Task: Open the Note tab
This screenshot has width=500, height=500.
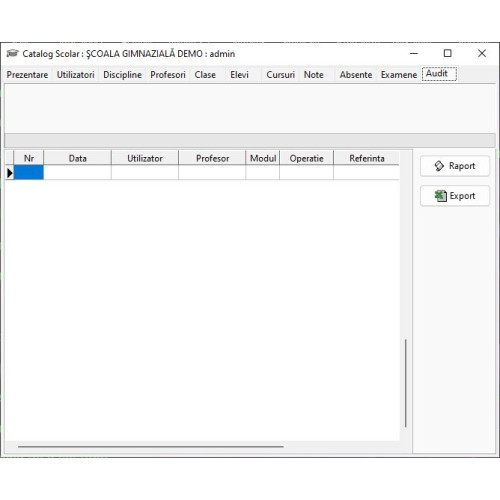Action: pos(313,75)
